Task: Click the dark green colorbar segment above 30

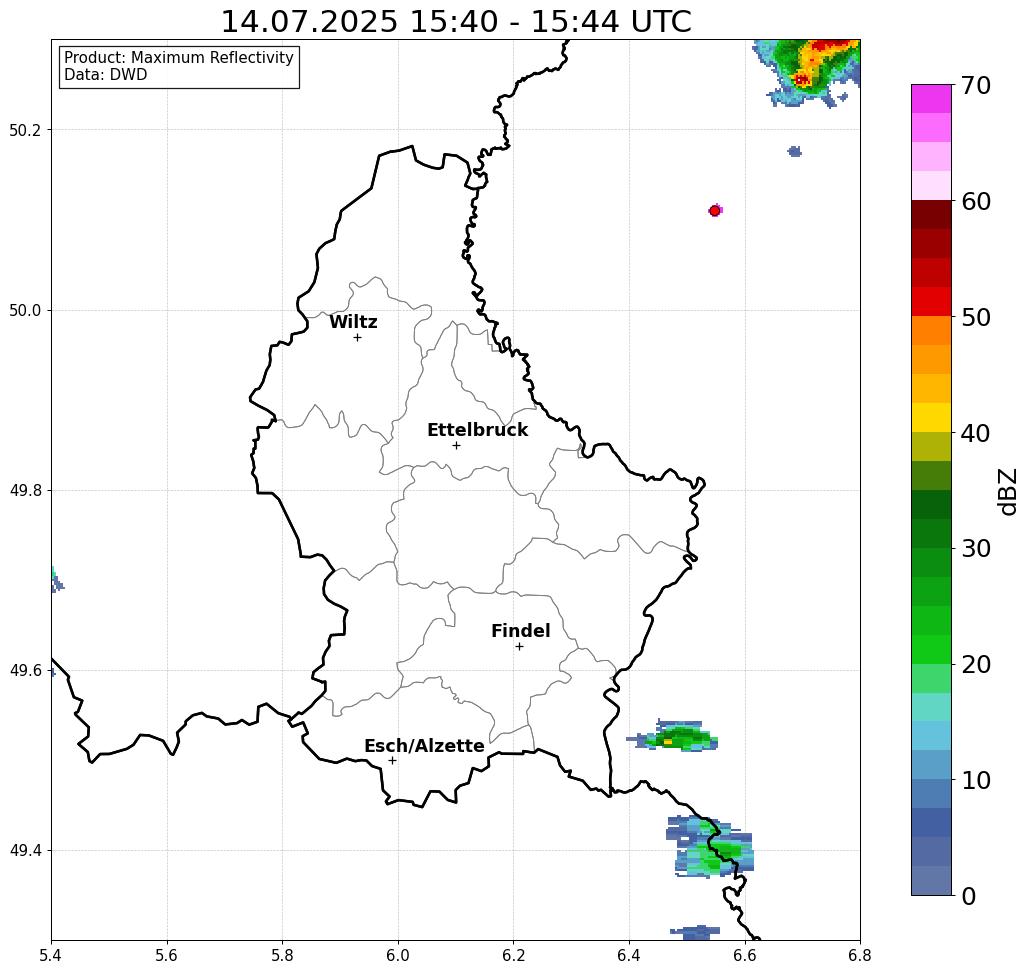Action: (931, 533)
